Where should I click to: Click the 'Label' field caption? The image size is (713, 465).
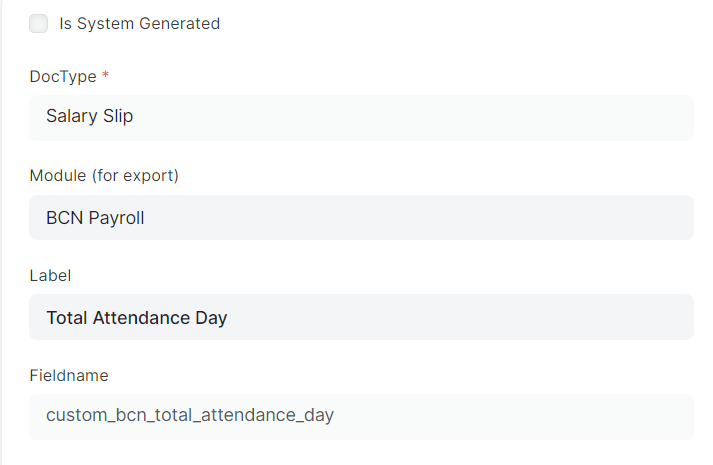coord(50,275)
